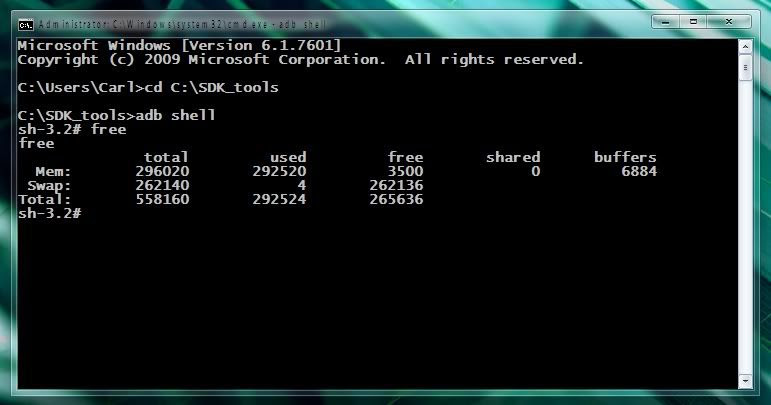Click the final 'sh-3.2#' prompt
The width and height of the screenshot is (771, 405).
point(50,213)
